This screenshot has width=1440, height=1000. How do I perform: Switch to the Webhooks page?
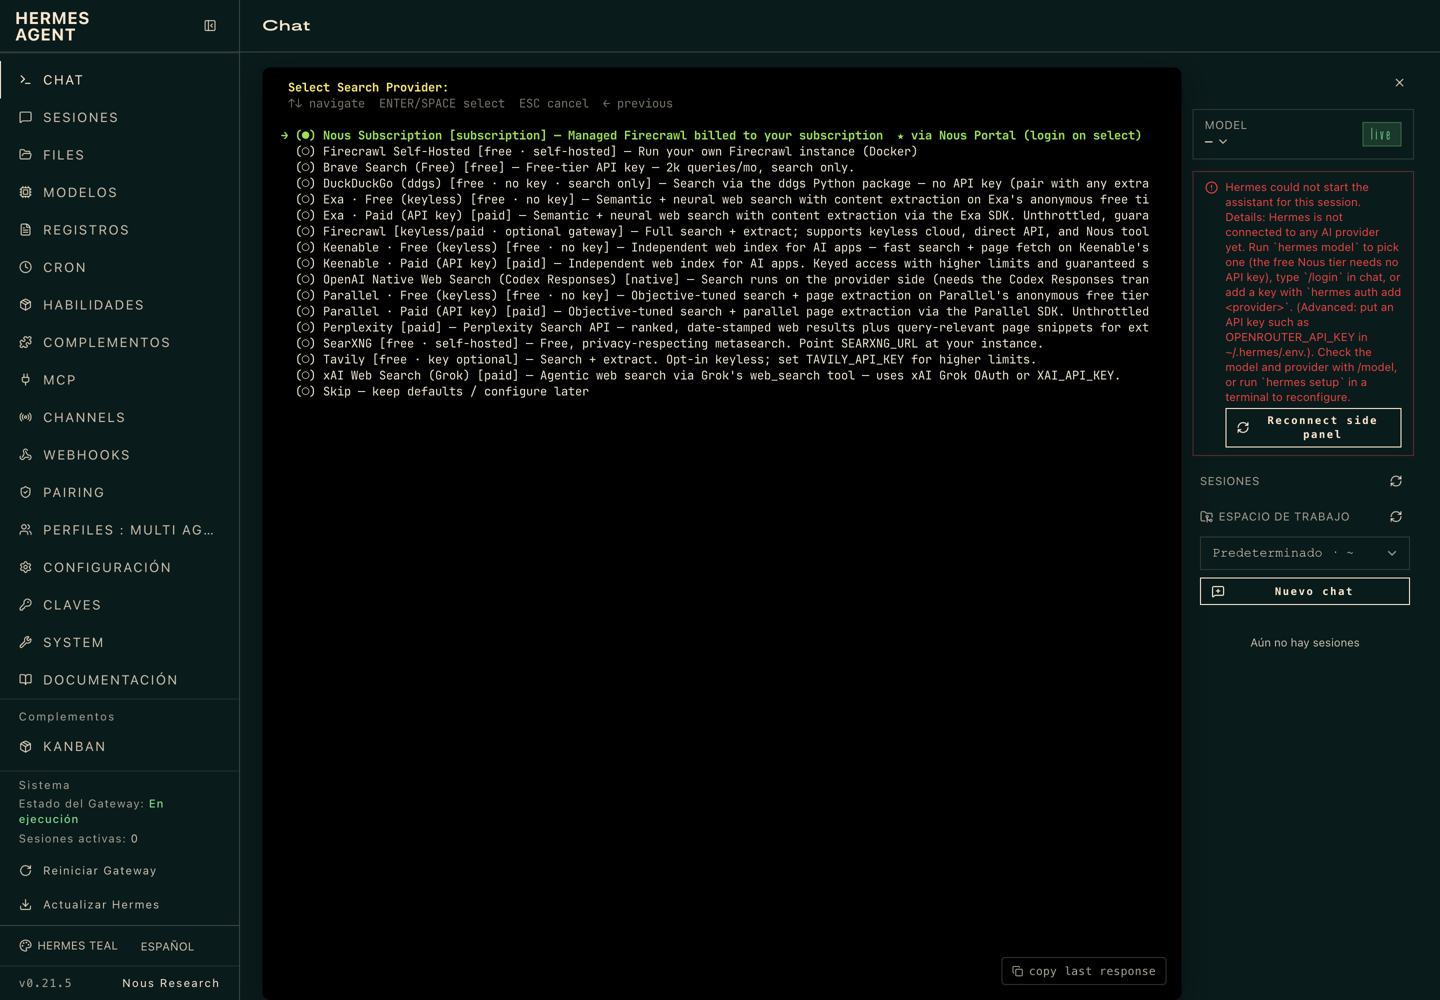pyautogui.click(x=120, y=455)
